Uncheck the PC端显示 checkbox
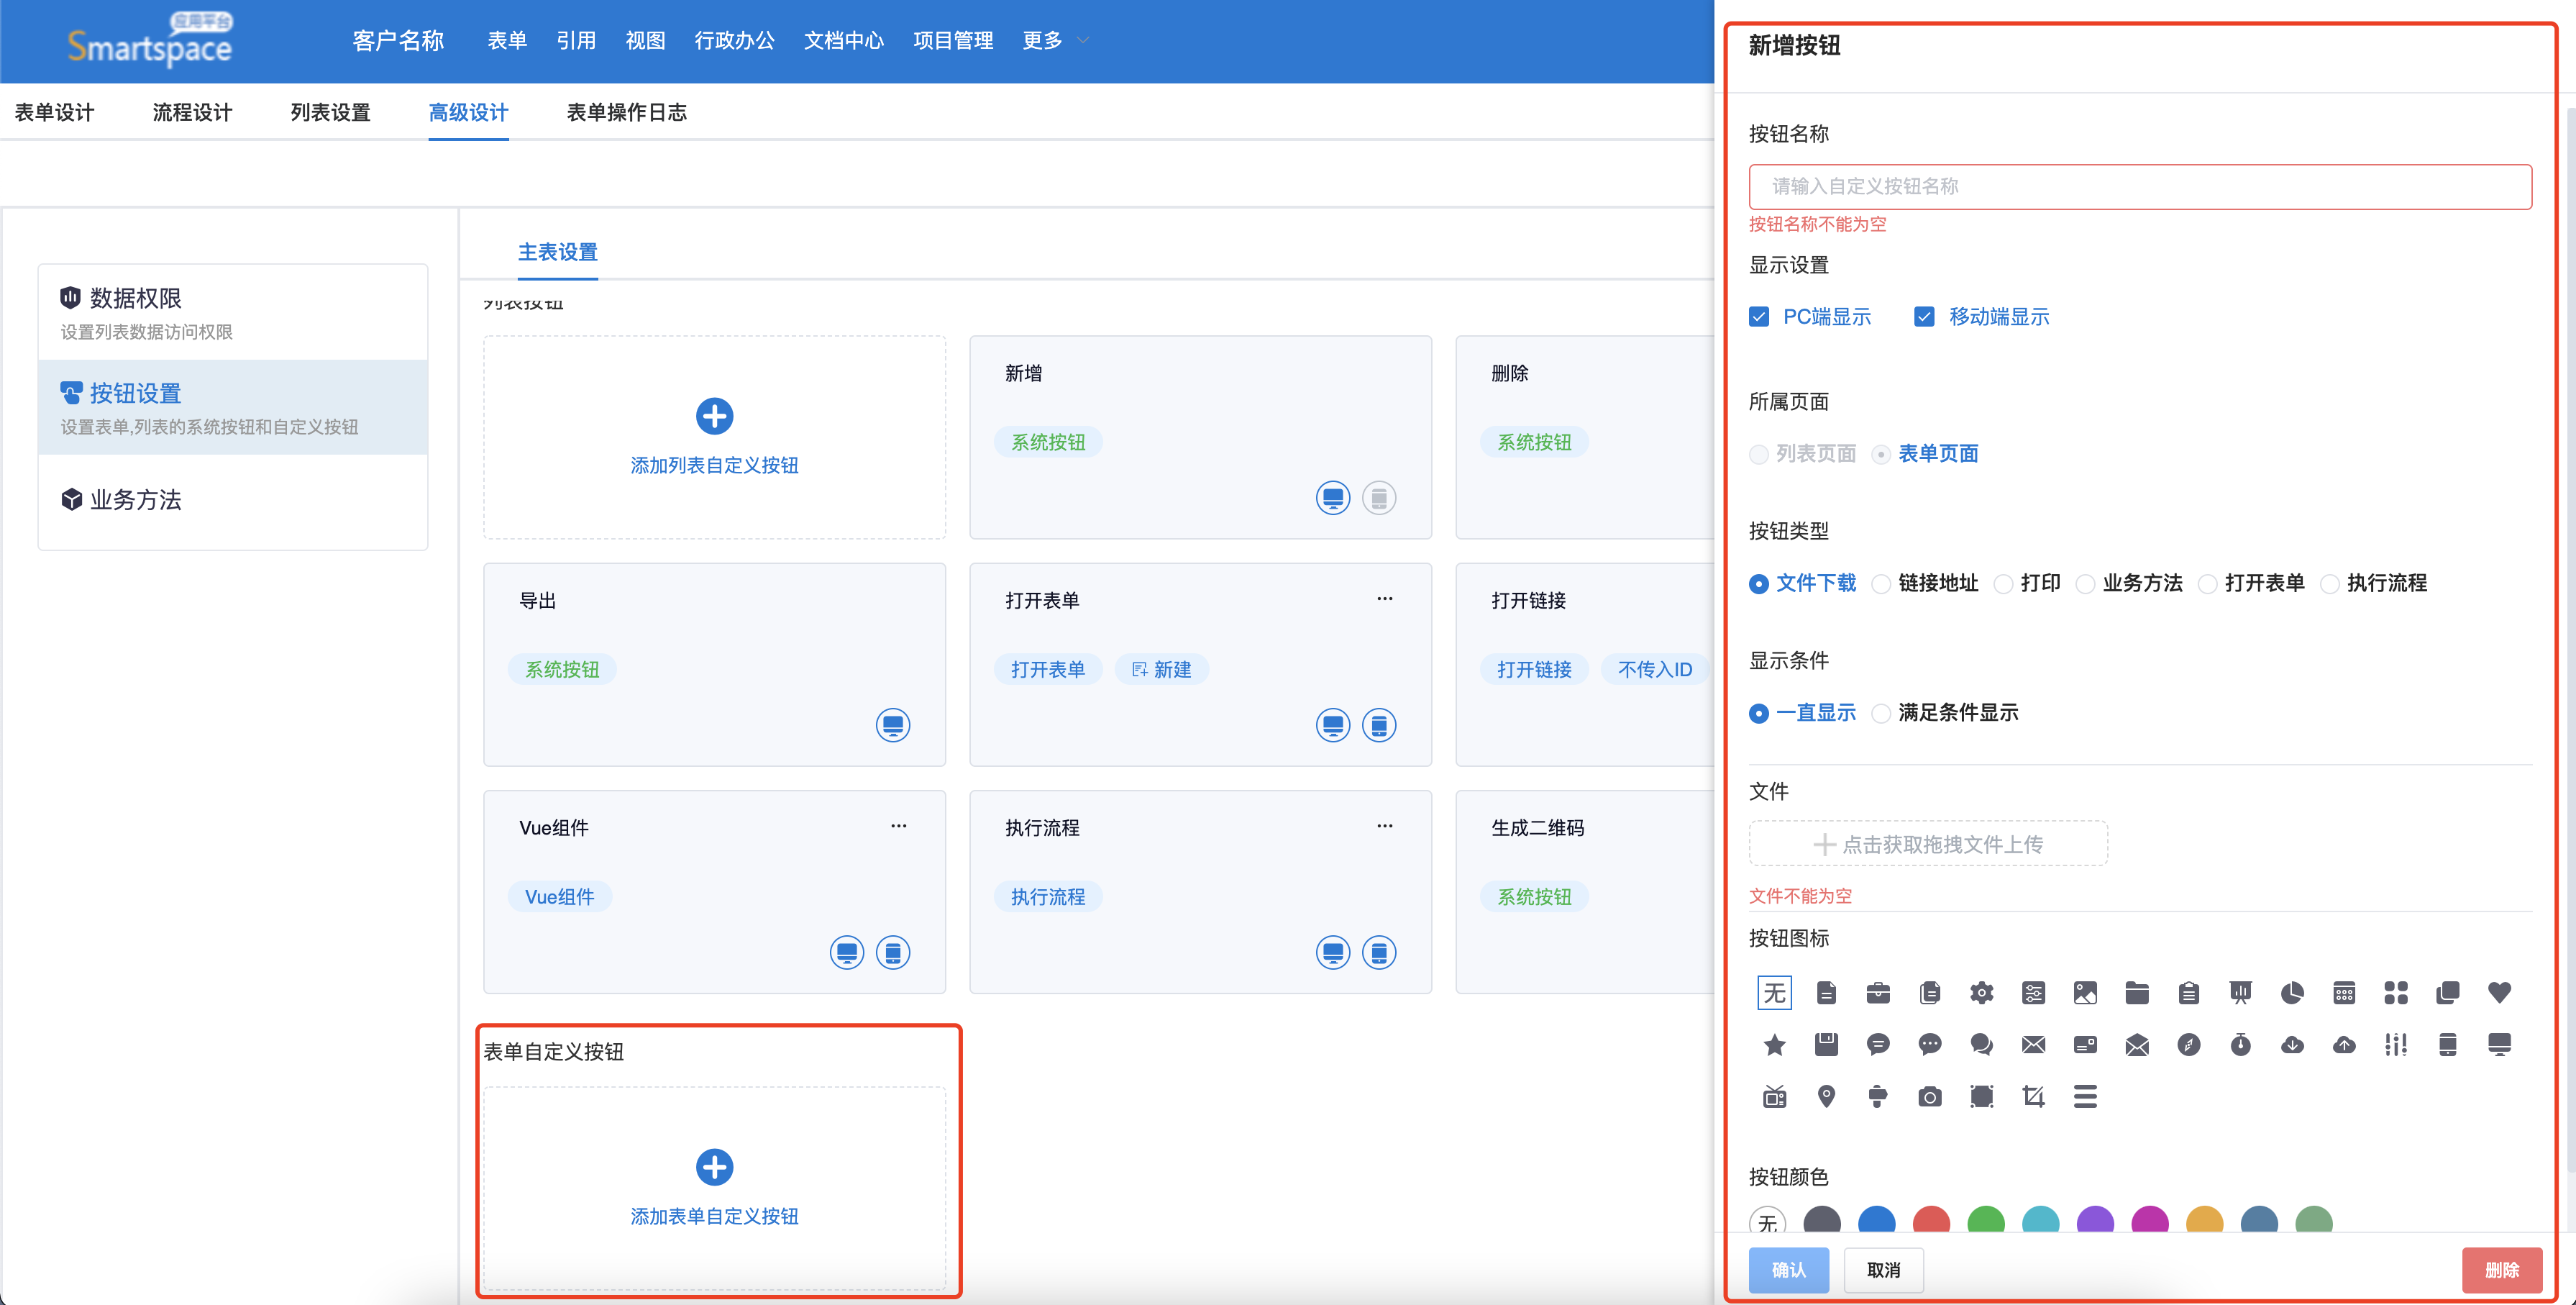This screenshot has width=2576, height=1305. pos(1759,317)
